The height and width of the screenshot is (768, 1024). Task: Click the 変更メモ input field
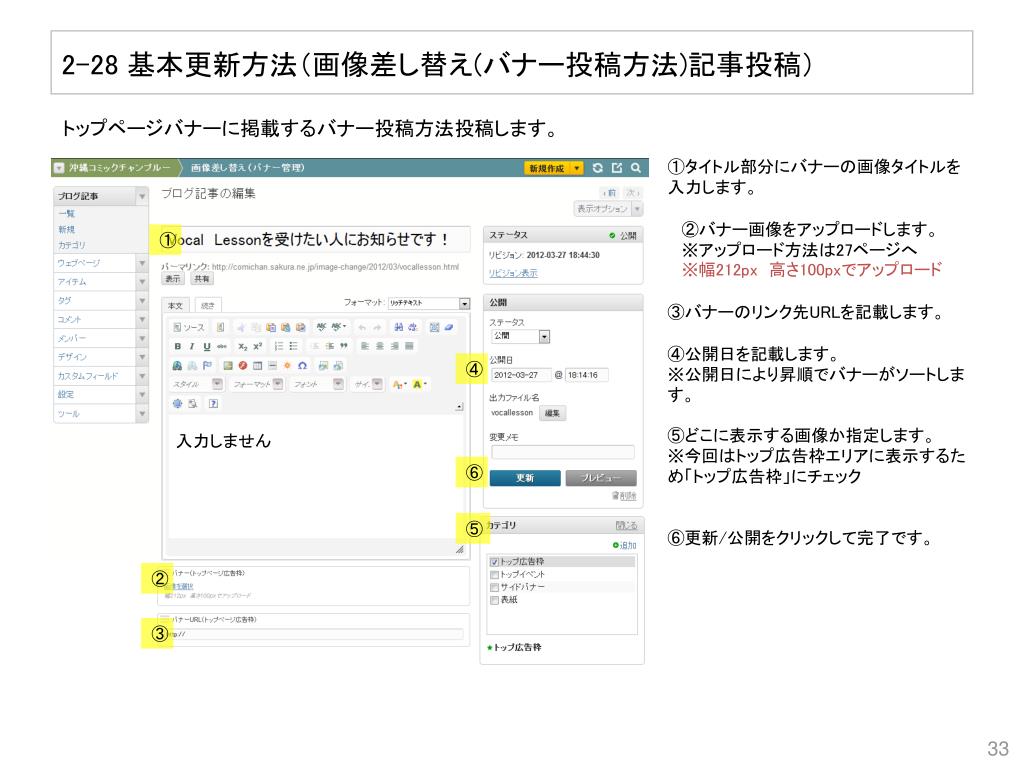(x=562, y=453)
